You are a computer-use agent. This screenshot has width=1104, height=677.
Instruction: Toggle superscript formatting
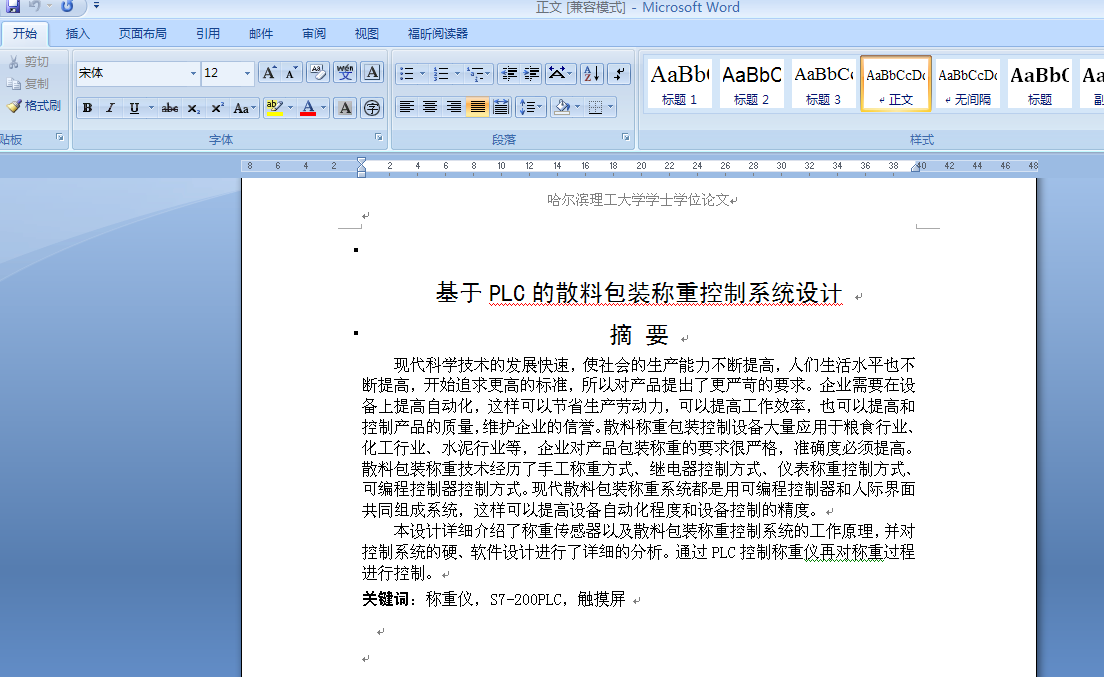pos(218,108)
